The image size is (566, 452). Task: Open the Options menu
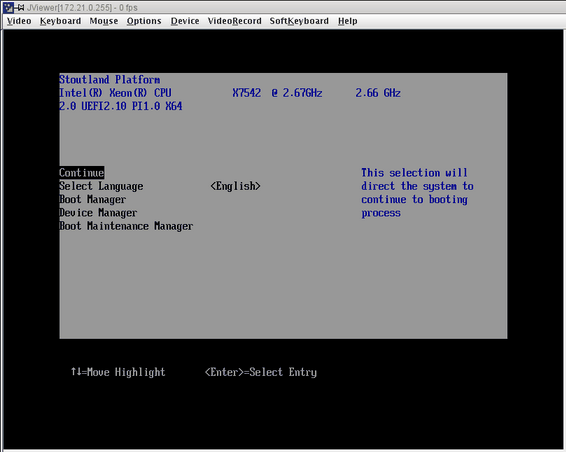coord(144,21)
